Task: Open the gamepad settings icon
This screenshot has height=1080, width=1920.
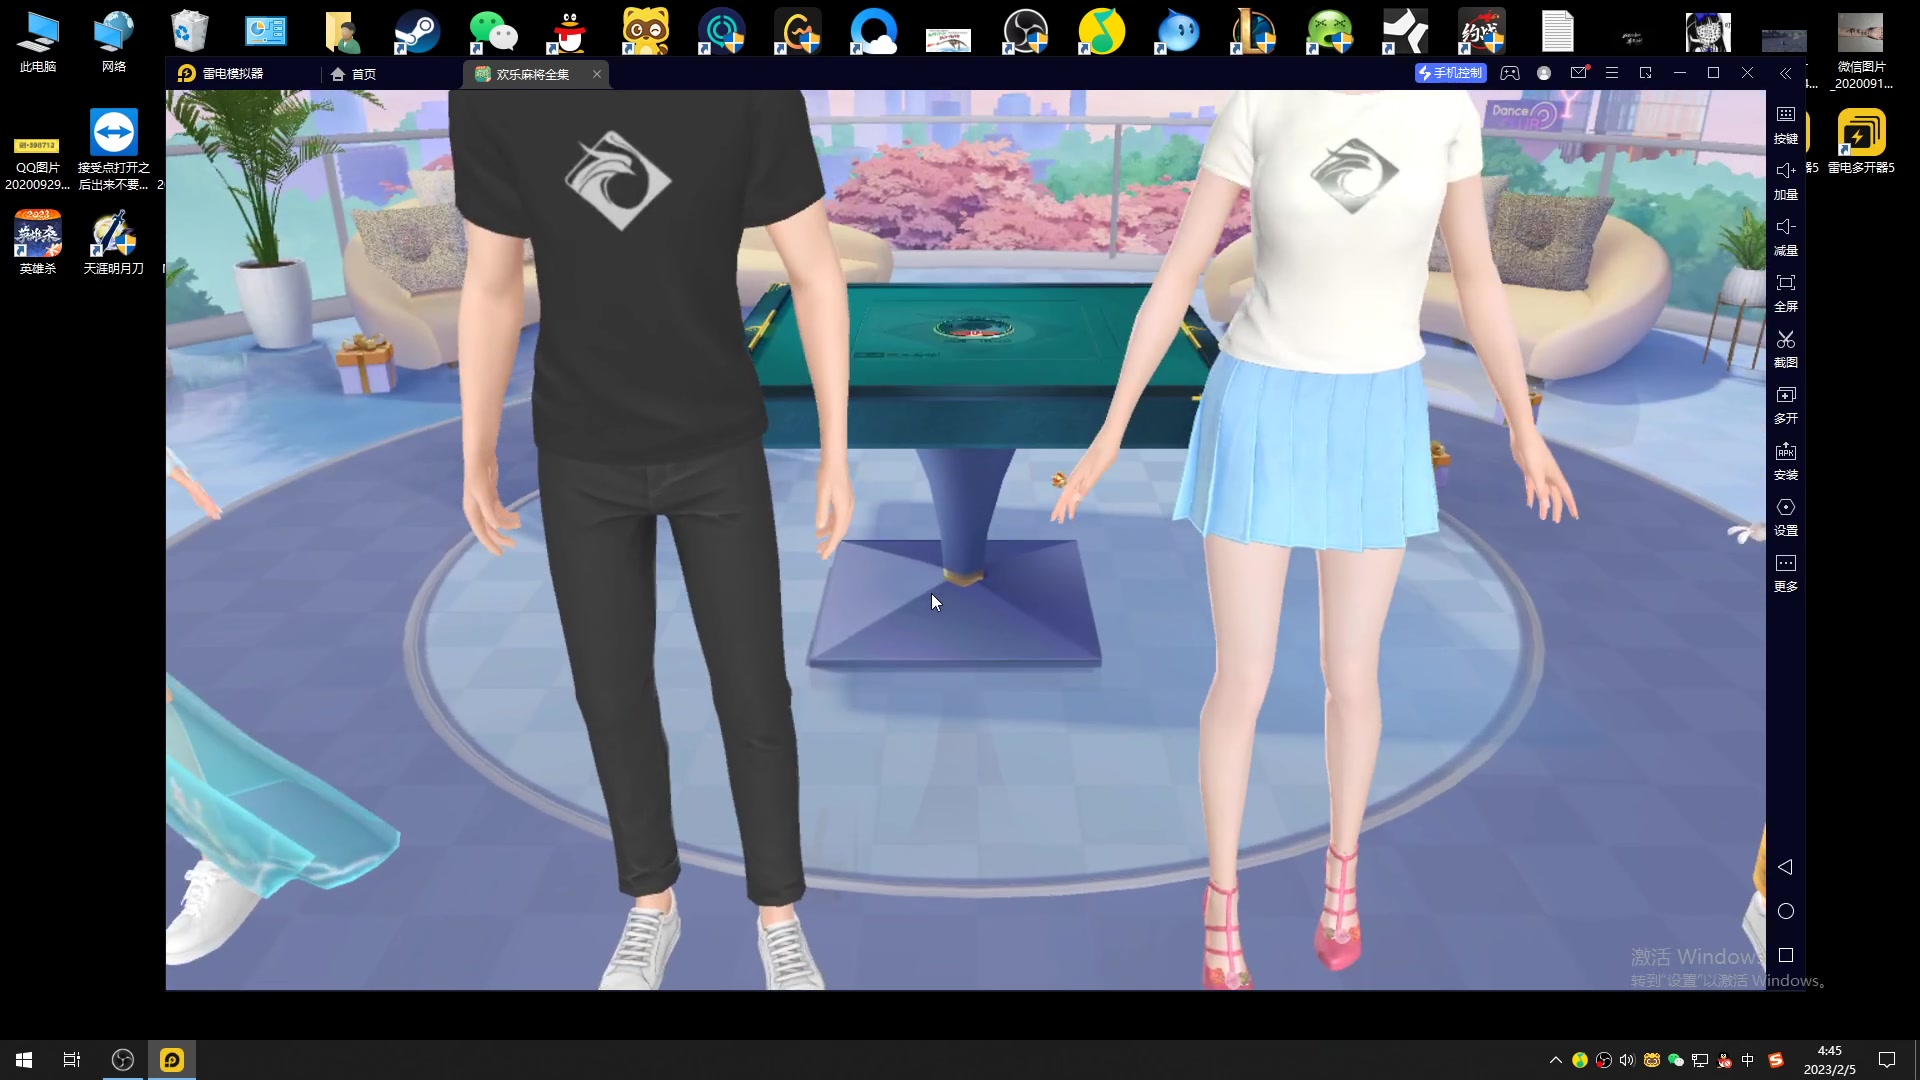Action: pyautogui.click(x=1510, y=73)
